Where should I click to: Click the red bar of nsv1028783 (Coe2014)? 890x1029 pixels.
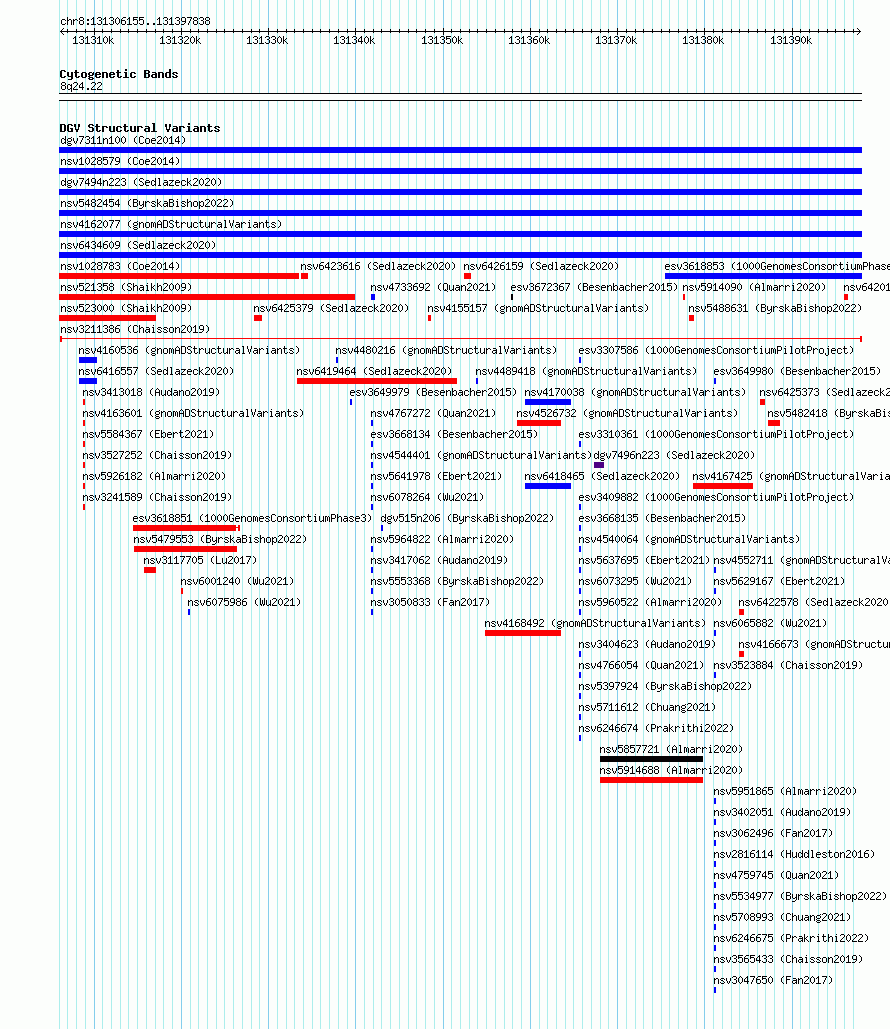click(x=179, y=276)
